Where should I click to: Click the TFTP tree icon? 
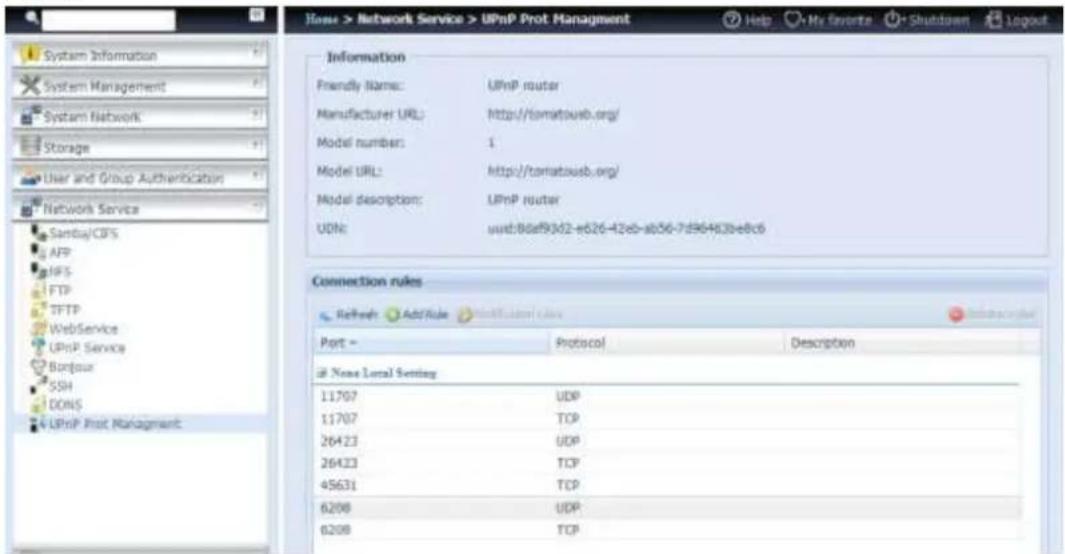click(x=39, y=309)
